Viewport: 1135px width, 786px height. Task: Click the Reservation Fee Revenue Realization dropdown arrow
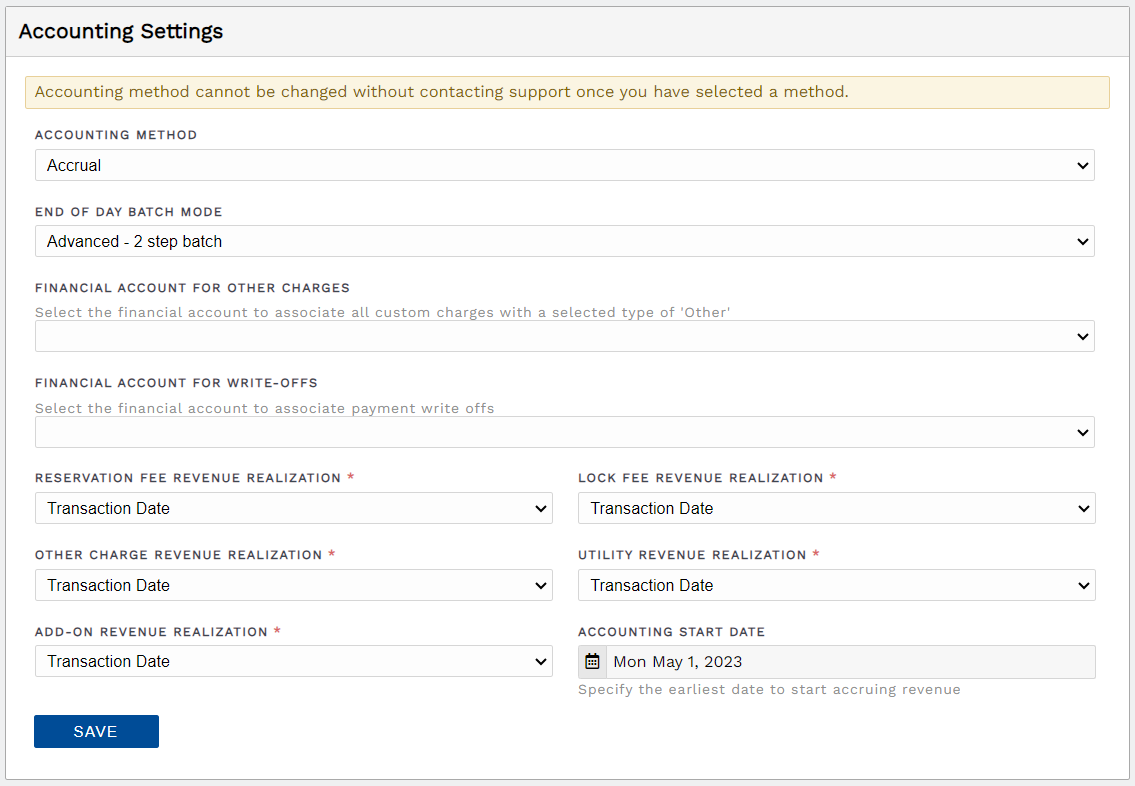coord(540,508)
